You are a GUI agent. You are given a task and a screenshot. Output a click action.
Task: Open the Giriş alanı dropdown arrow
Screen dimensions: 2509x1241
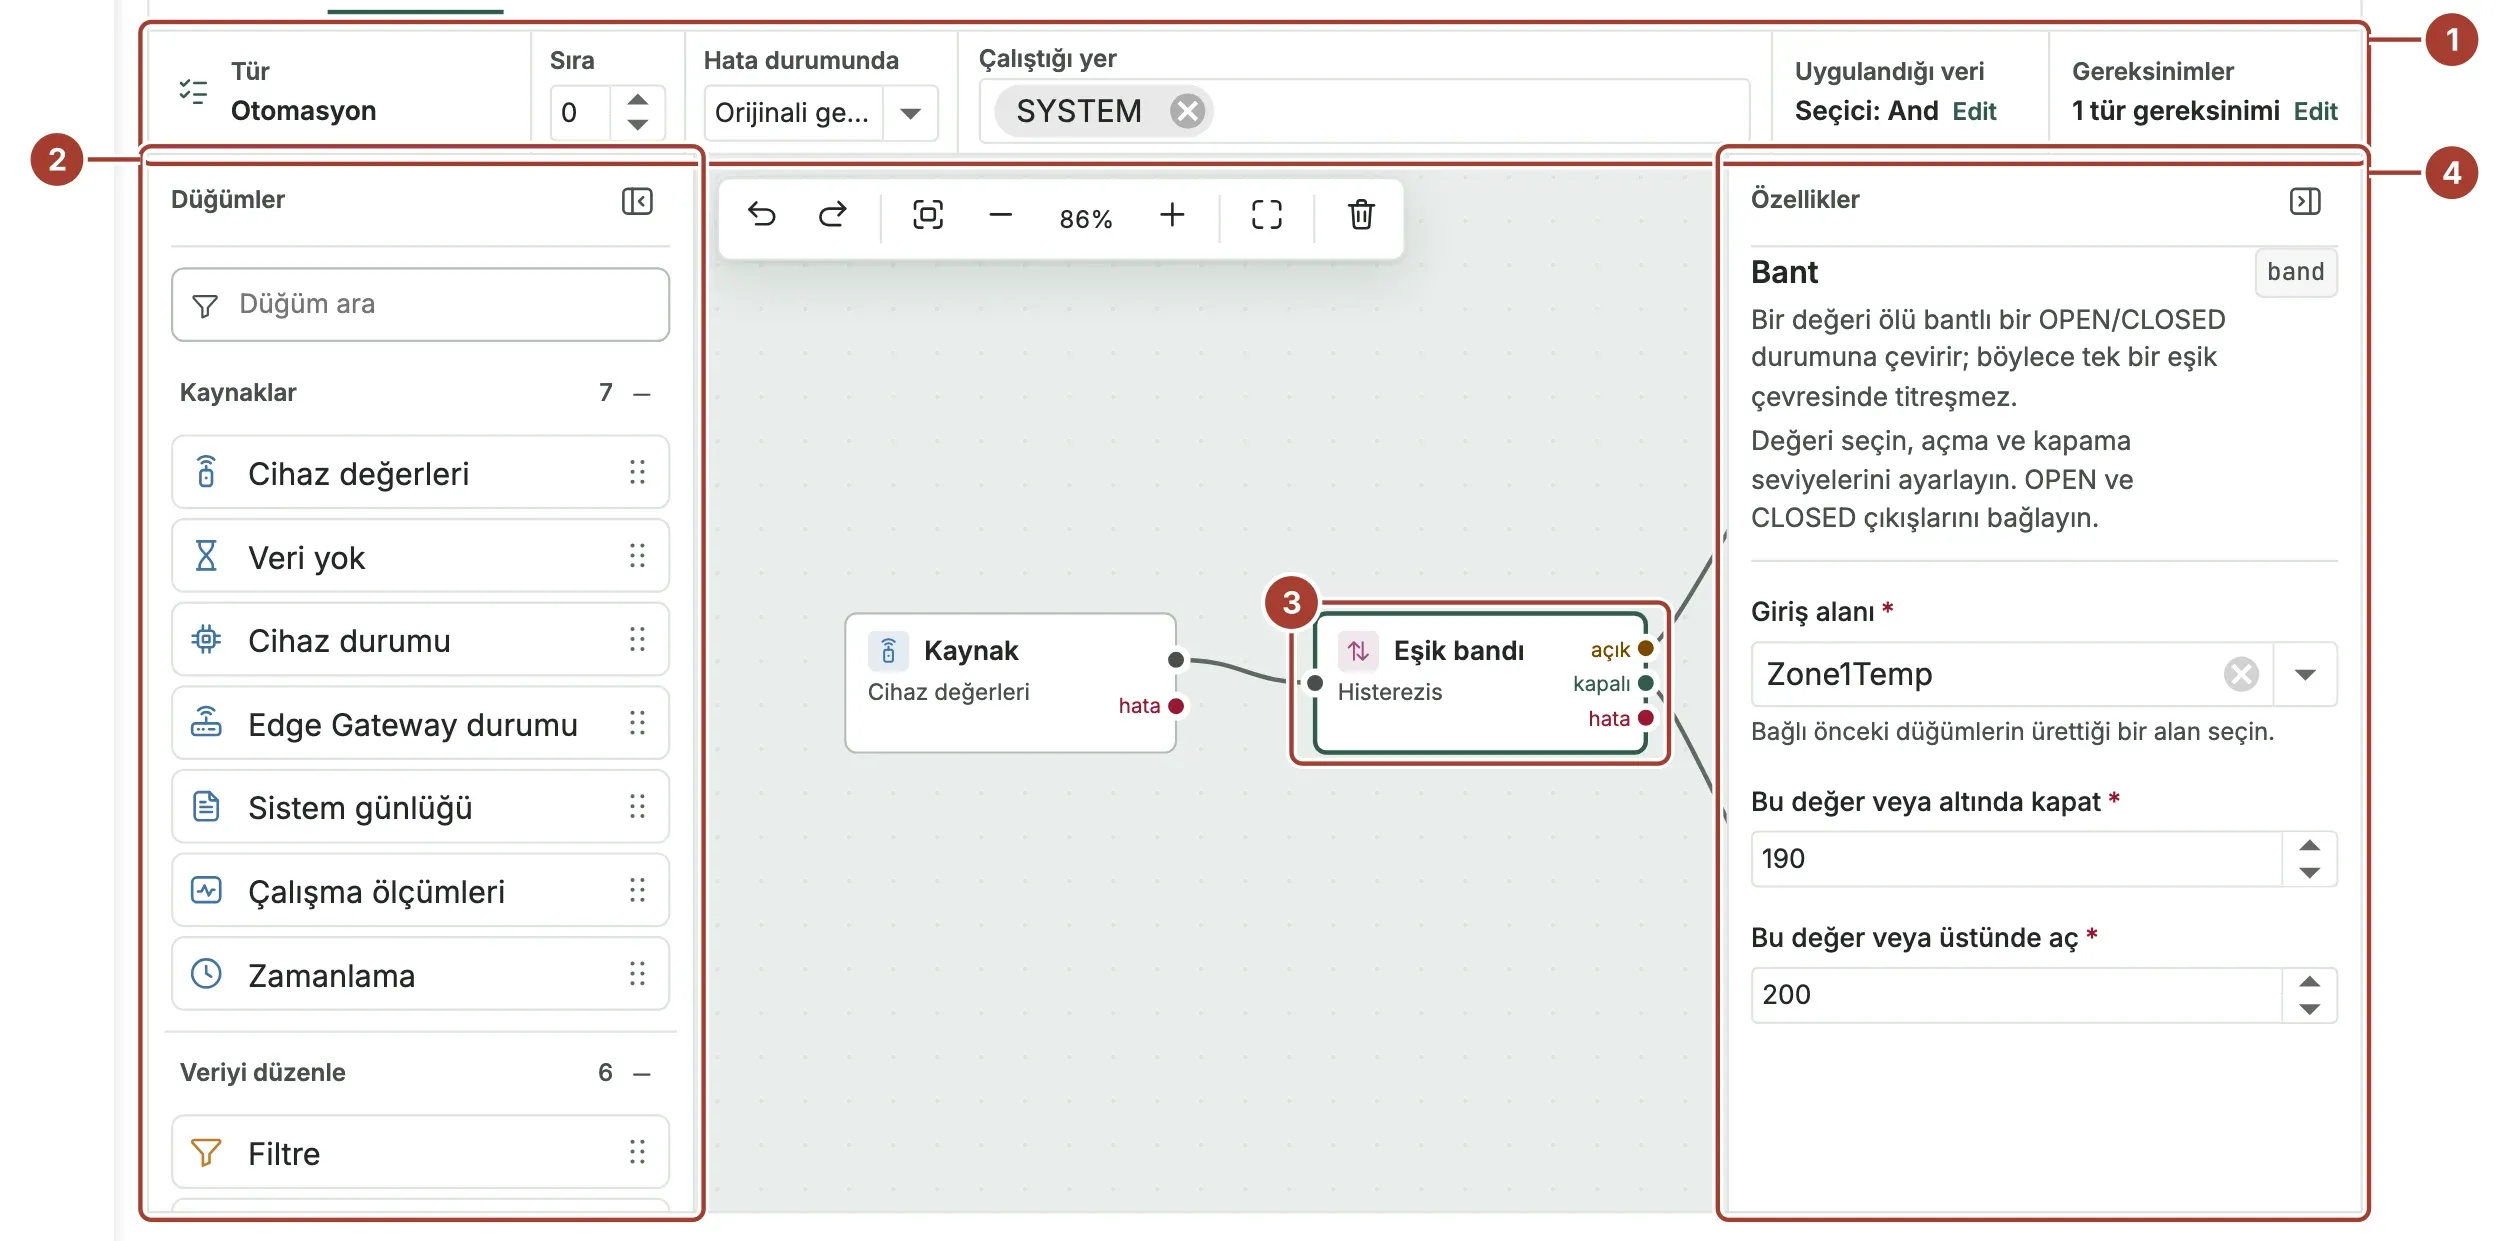[x=2305, y=674]
